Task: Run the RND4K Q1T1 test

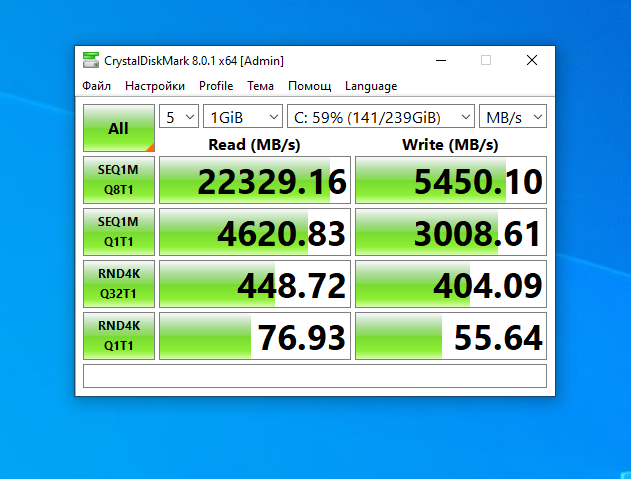Action: click(119, 336)
